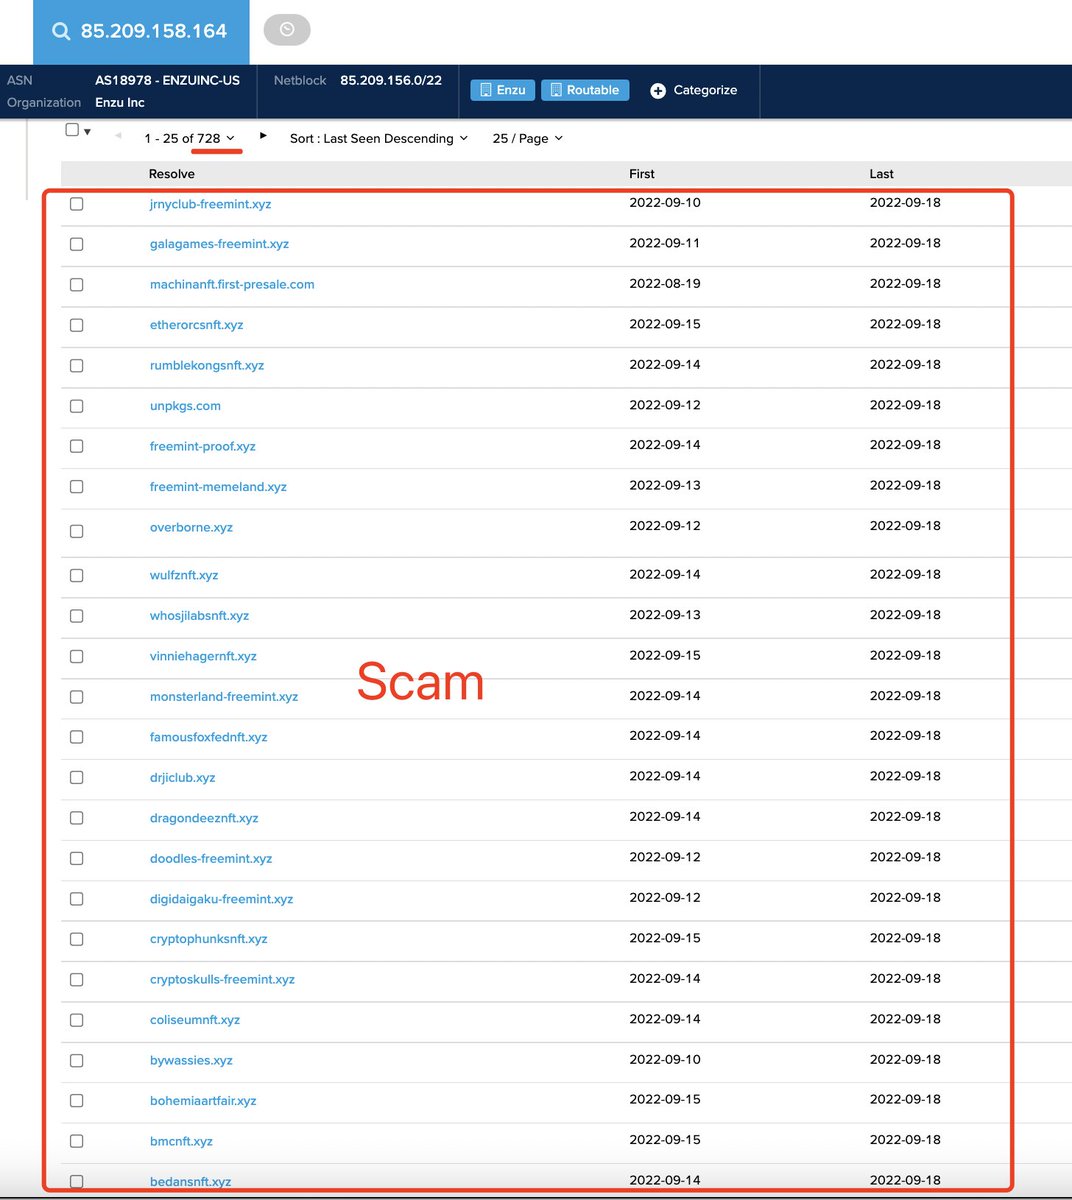Open rumblekongsnft.xyz link
The height and width of the screenshot is (1200, 1072).
pos(207,366)
